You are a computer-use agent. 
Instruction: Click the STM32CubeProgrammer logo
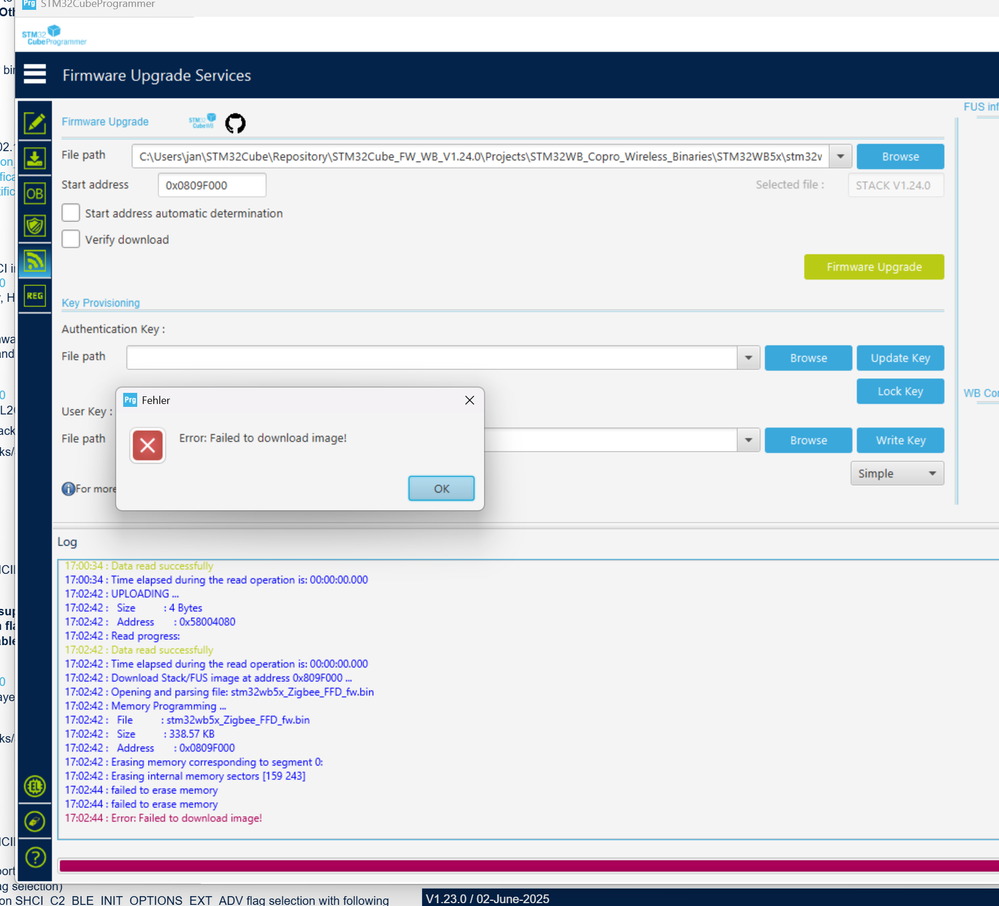click(54, 35)
